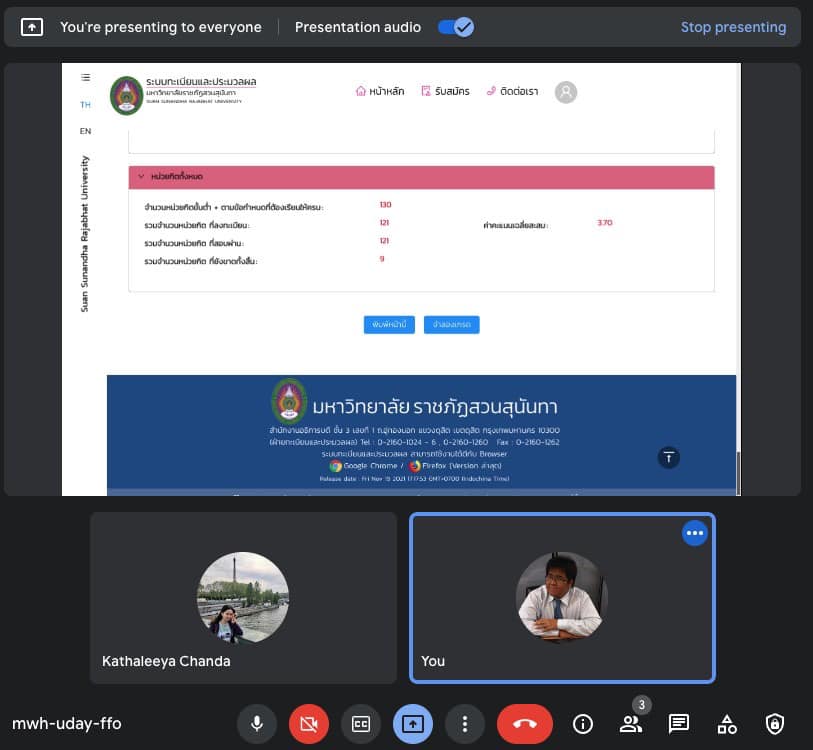Click the present screen button in call bar

(x=413, y=723)
